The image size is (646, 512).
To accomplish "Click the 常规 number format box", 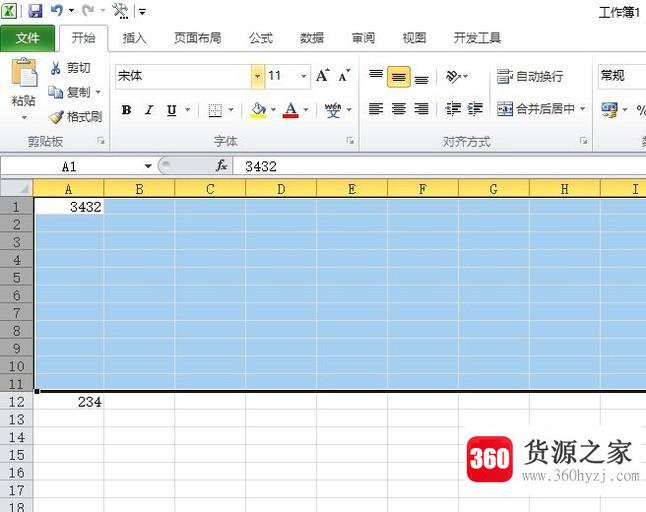I will [622, 76].
